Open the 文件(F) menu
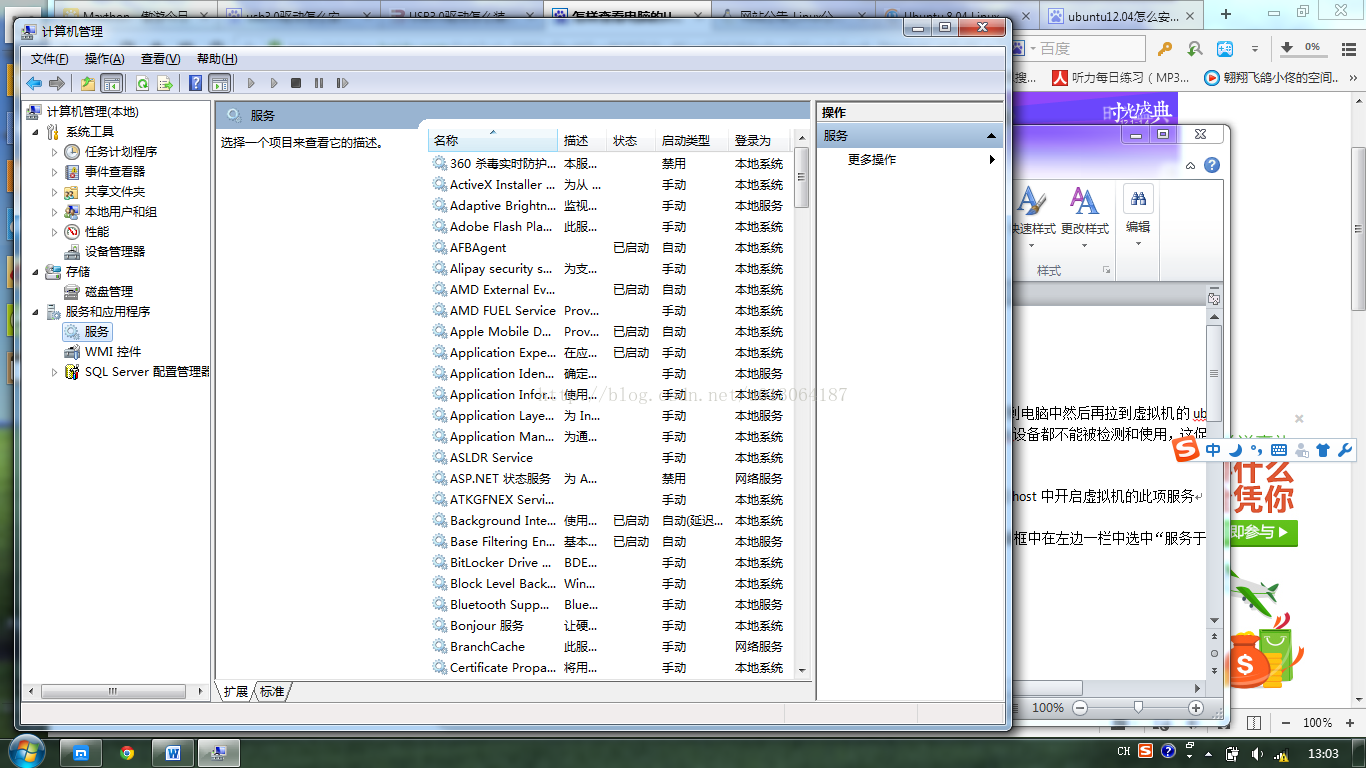1366x768 pixels. tap(50, 59)
